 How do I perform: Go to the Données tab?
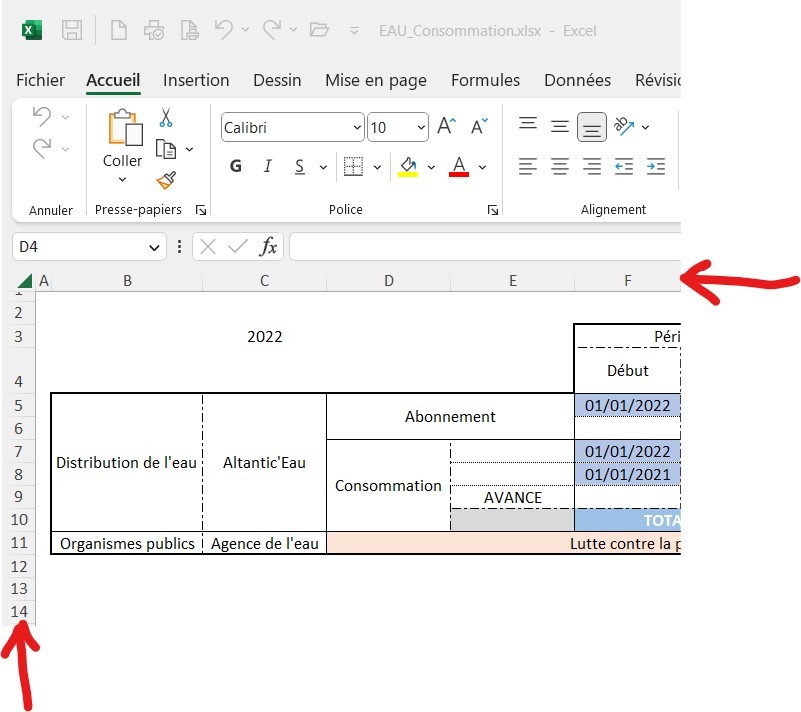pyautogui.click(x=577, y=80)
